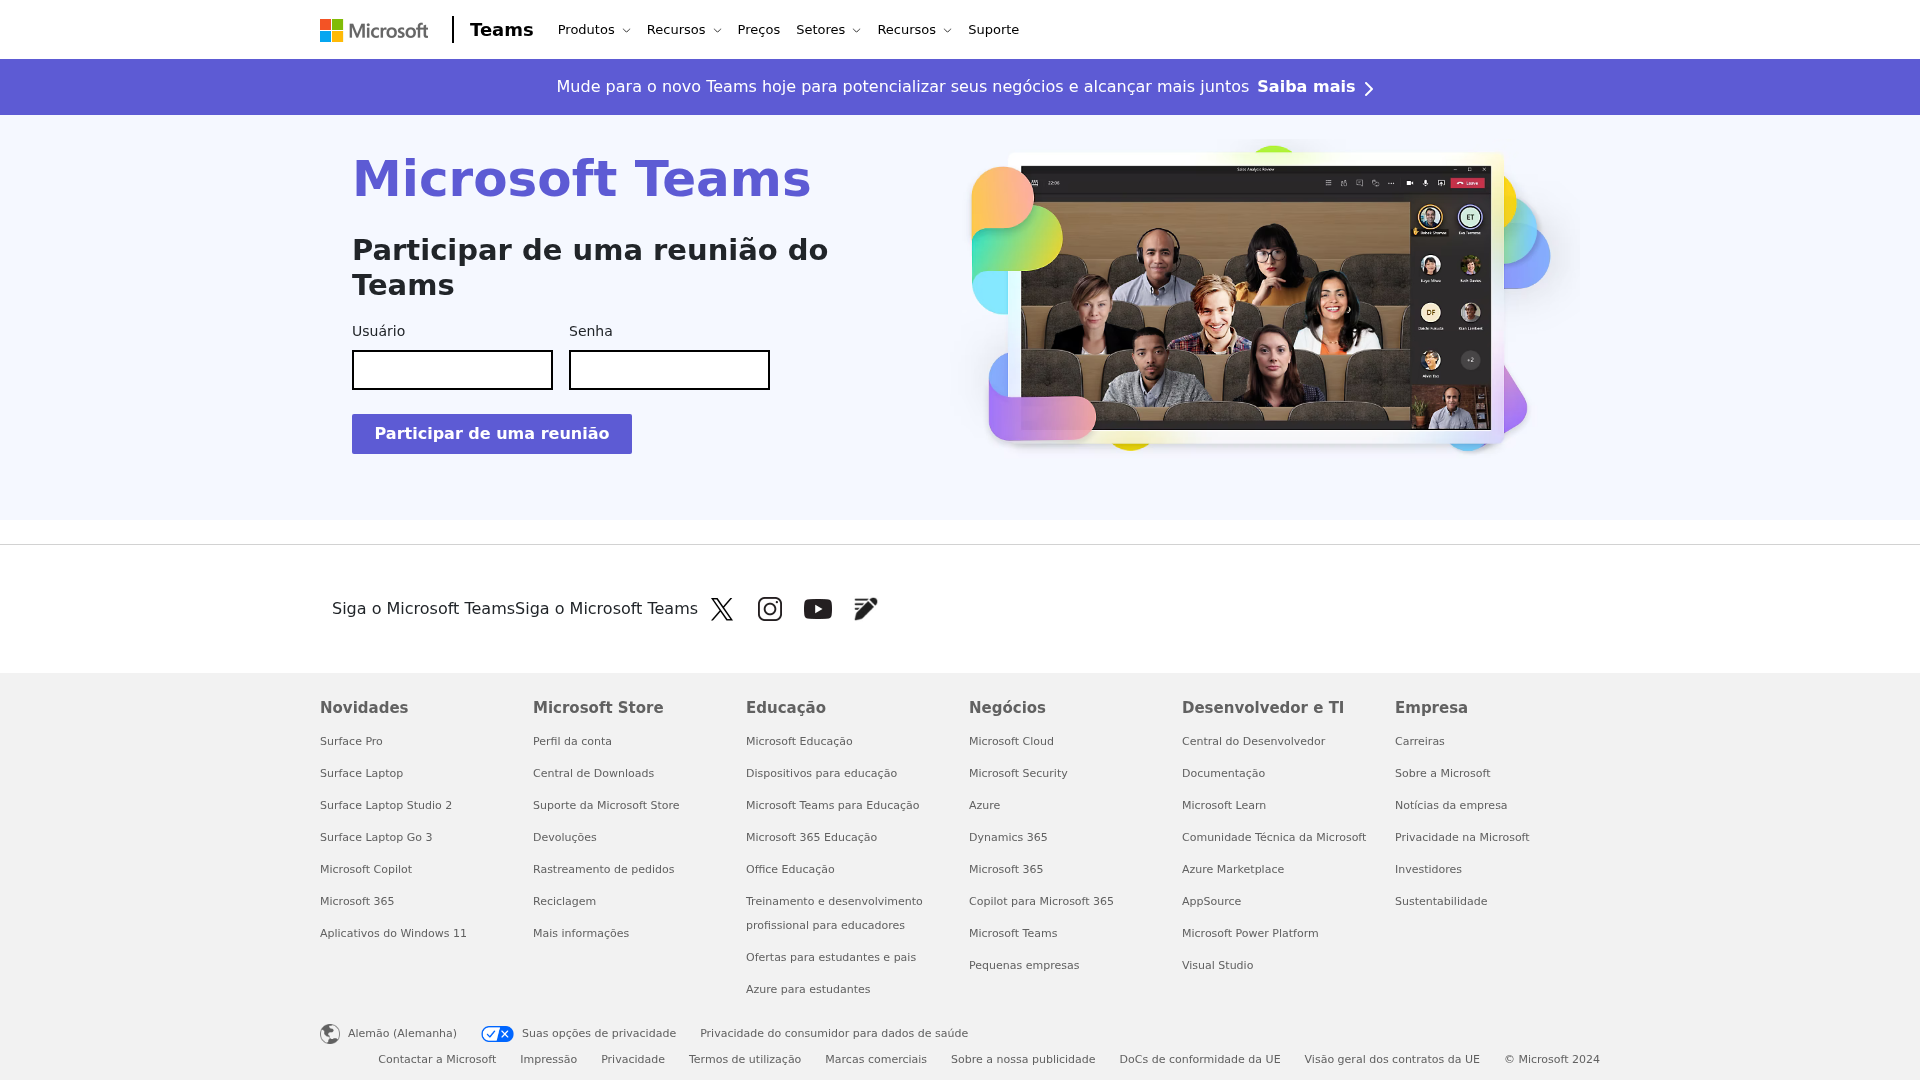The width and height of the screenshot is (1920, 1080).
Task: Open Microsoft Power Platform link
Action: (x=1250, y=934)
